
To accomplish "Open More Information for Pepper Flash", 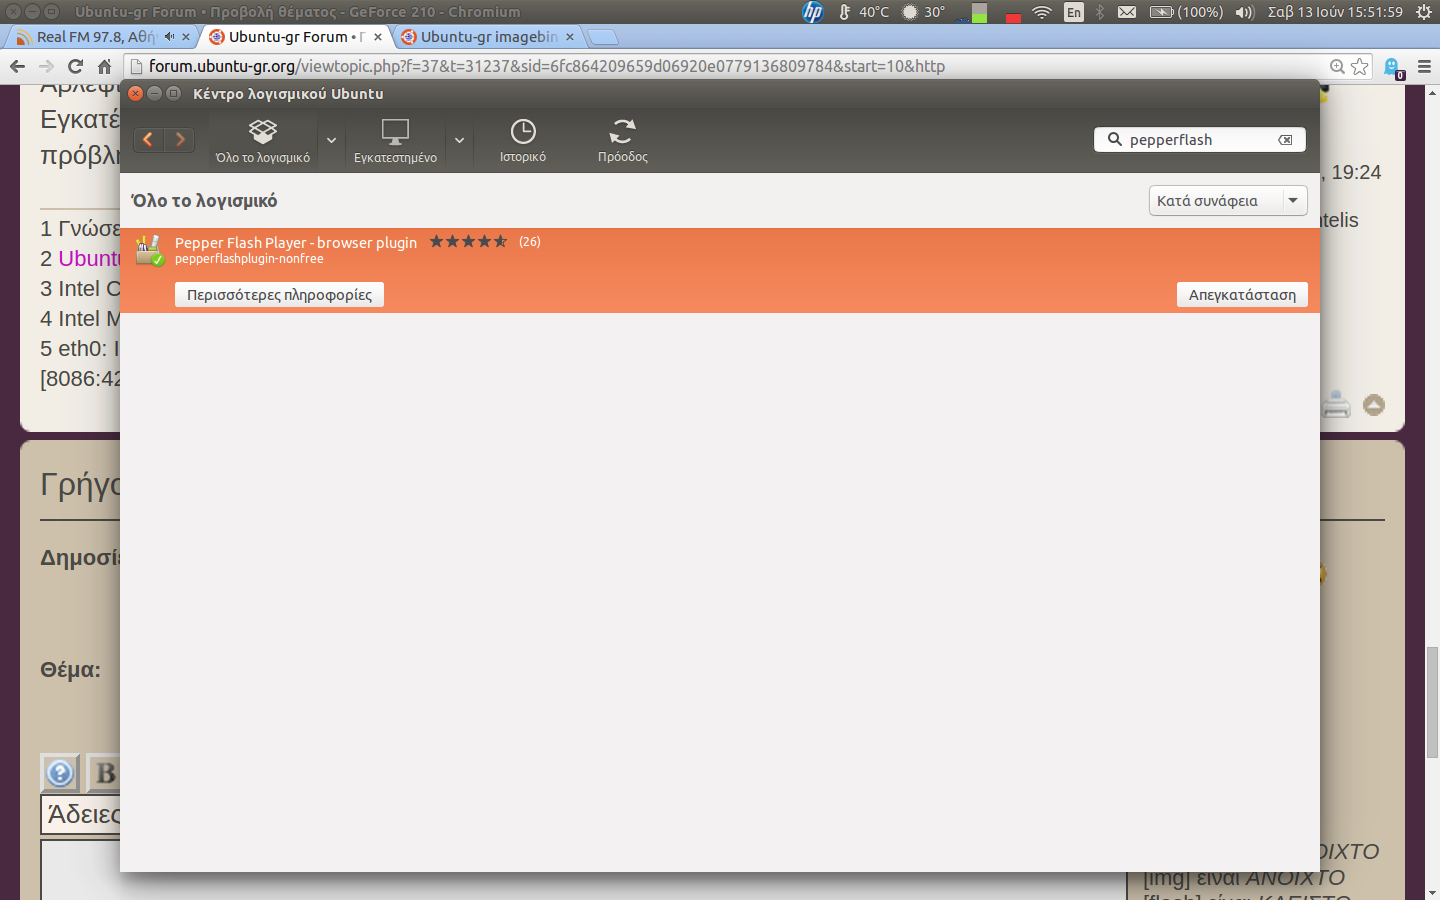I will 279,295.
